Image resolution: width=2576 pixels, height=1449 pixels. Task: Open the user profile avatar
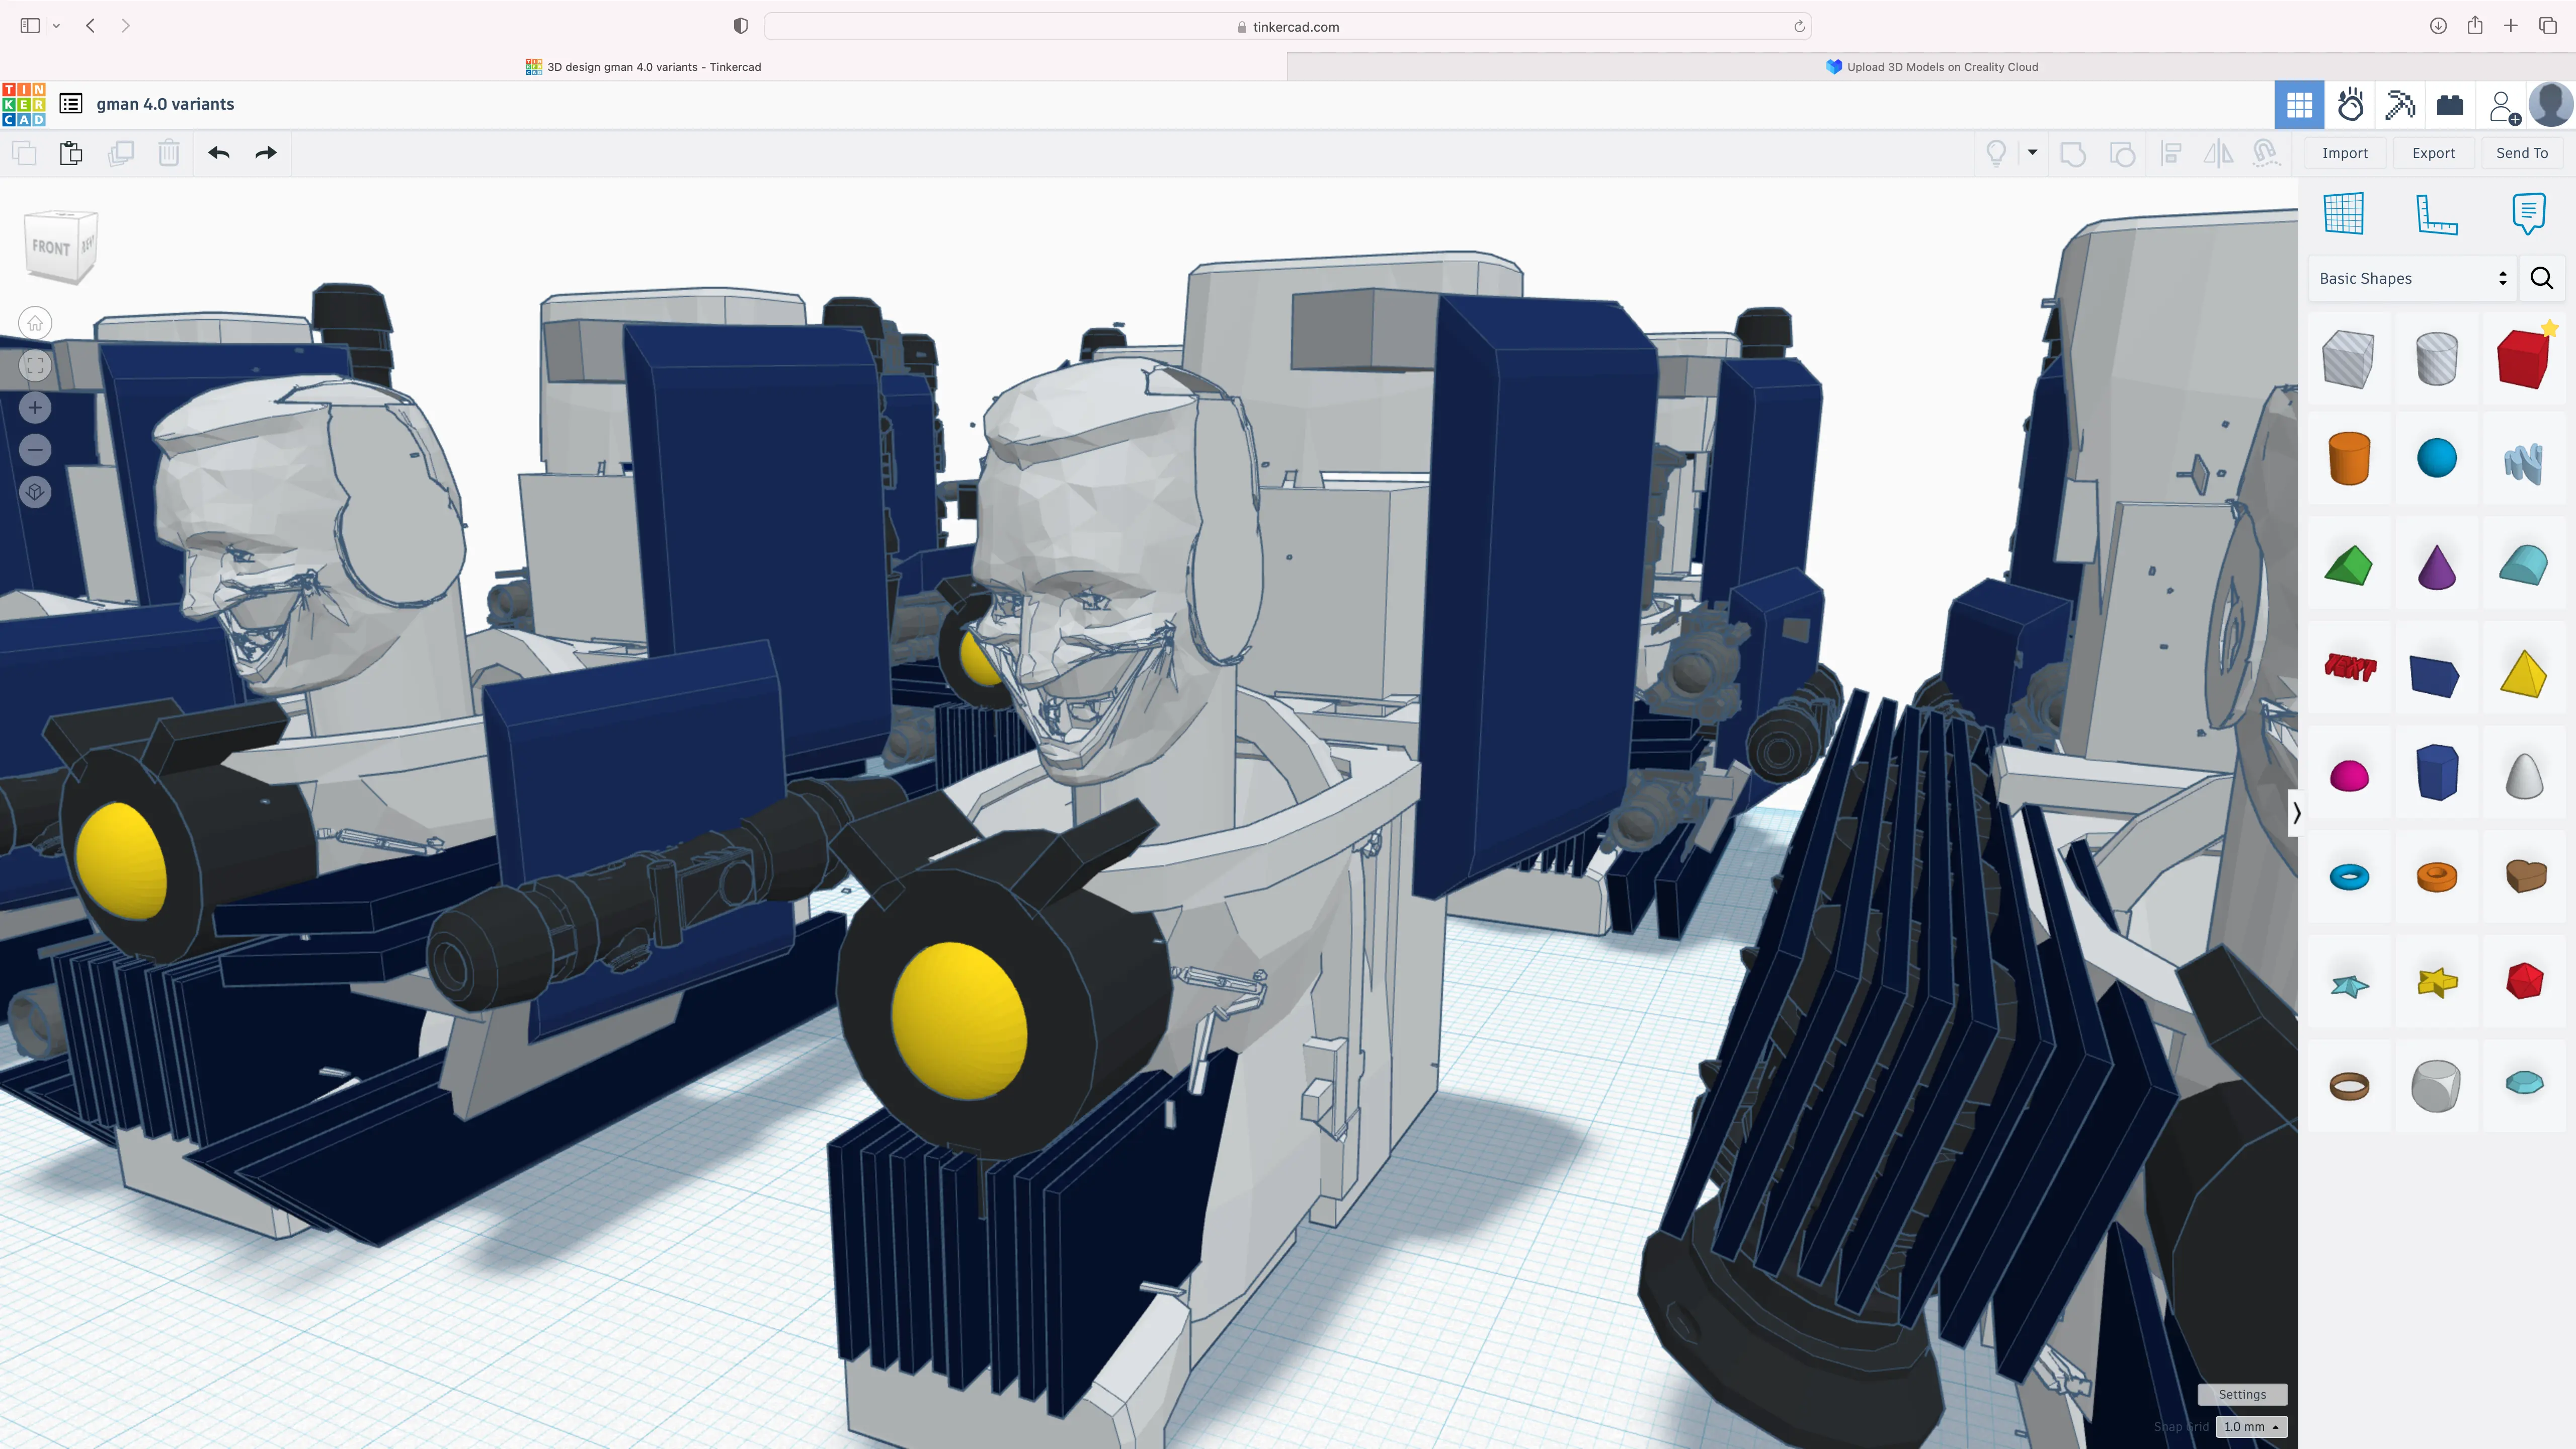coord(2550,105)
